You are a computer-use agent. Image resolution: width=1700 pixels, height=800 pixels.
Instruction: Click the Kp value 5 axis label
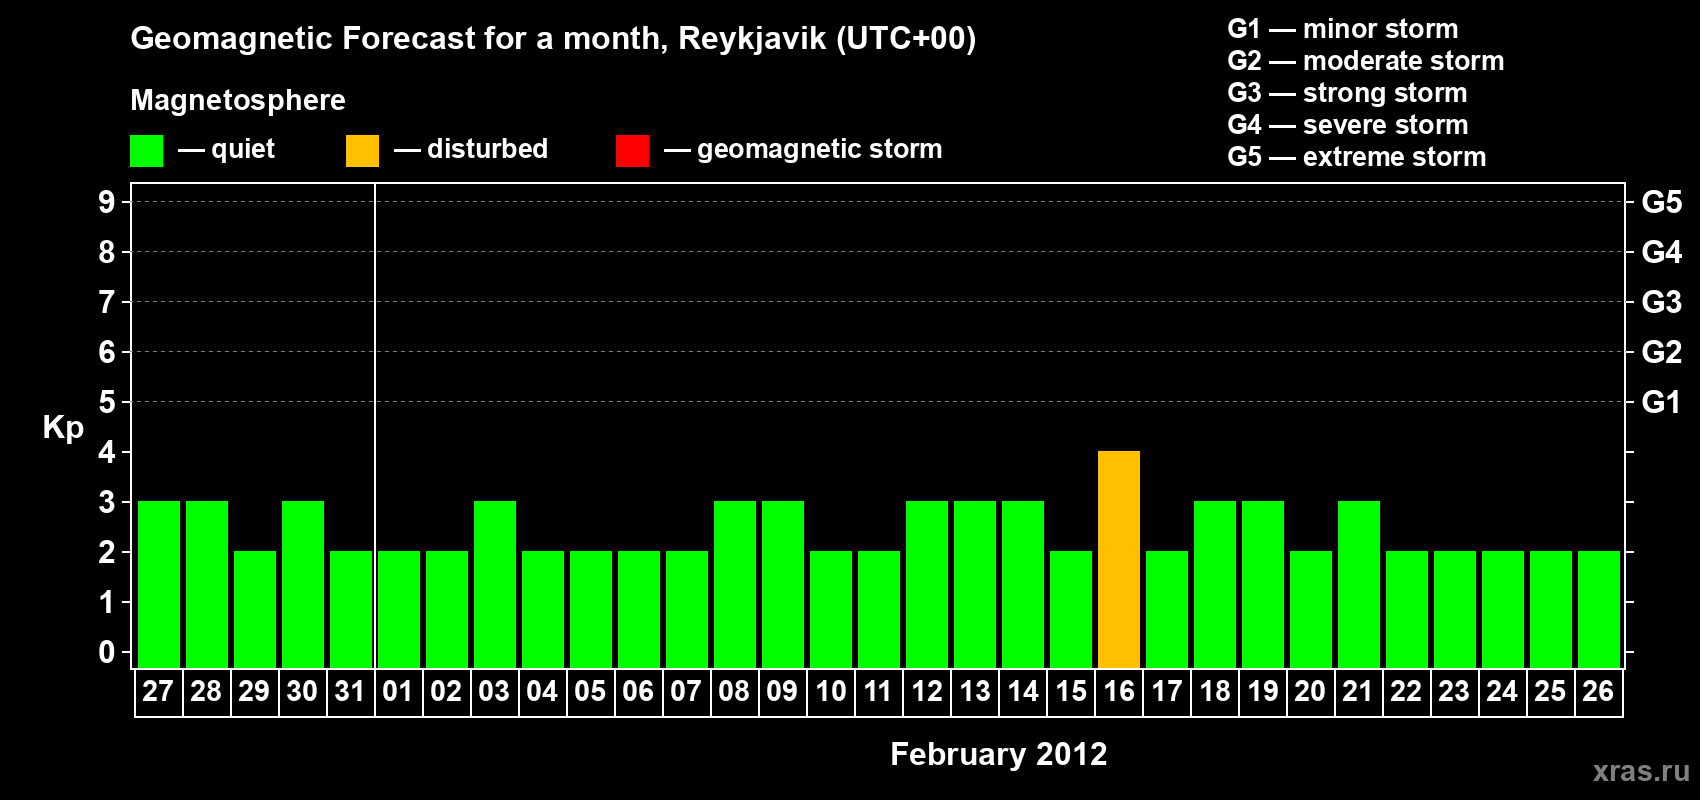click(107, 402)
